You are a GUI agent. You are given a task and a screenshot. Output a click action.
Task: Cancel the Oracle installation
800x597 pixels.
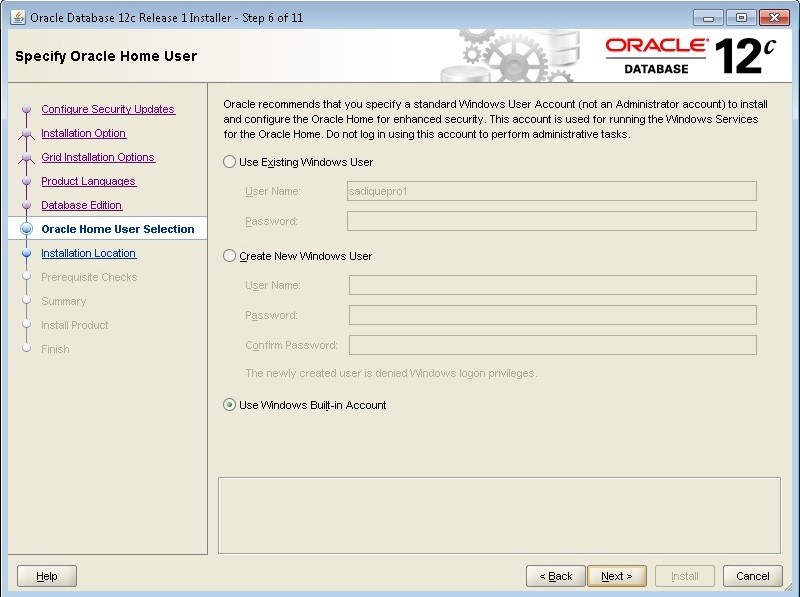click(x=753, y=576)
